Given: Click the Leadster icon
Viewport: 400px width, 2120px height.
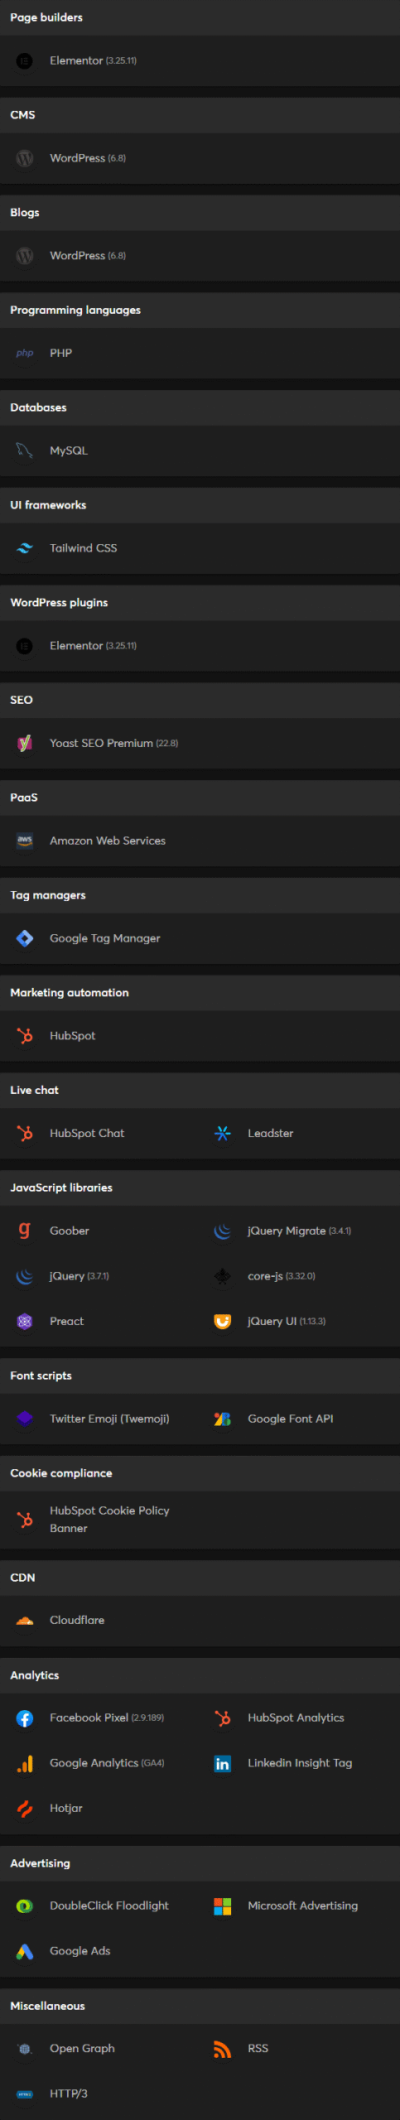Looking at the screenshot, I should tap(223, 1133).
